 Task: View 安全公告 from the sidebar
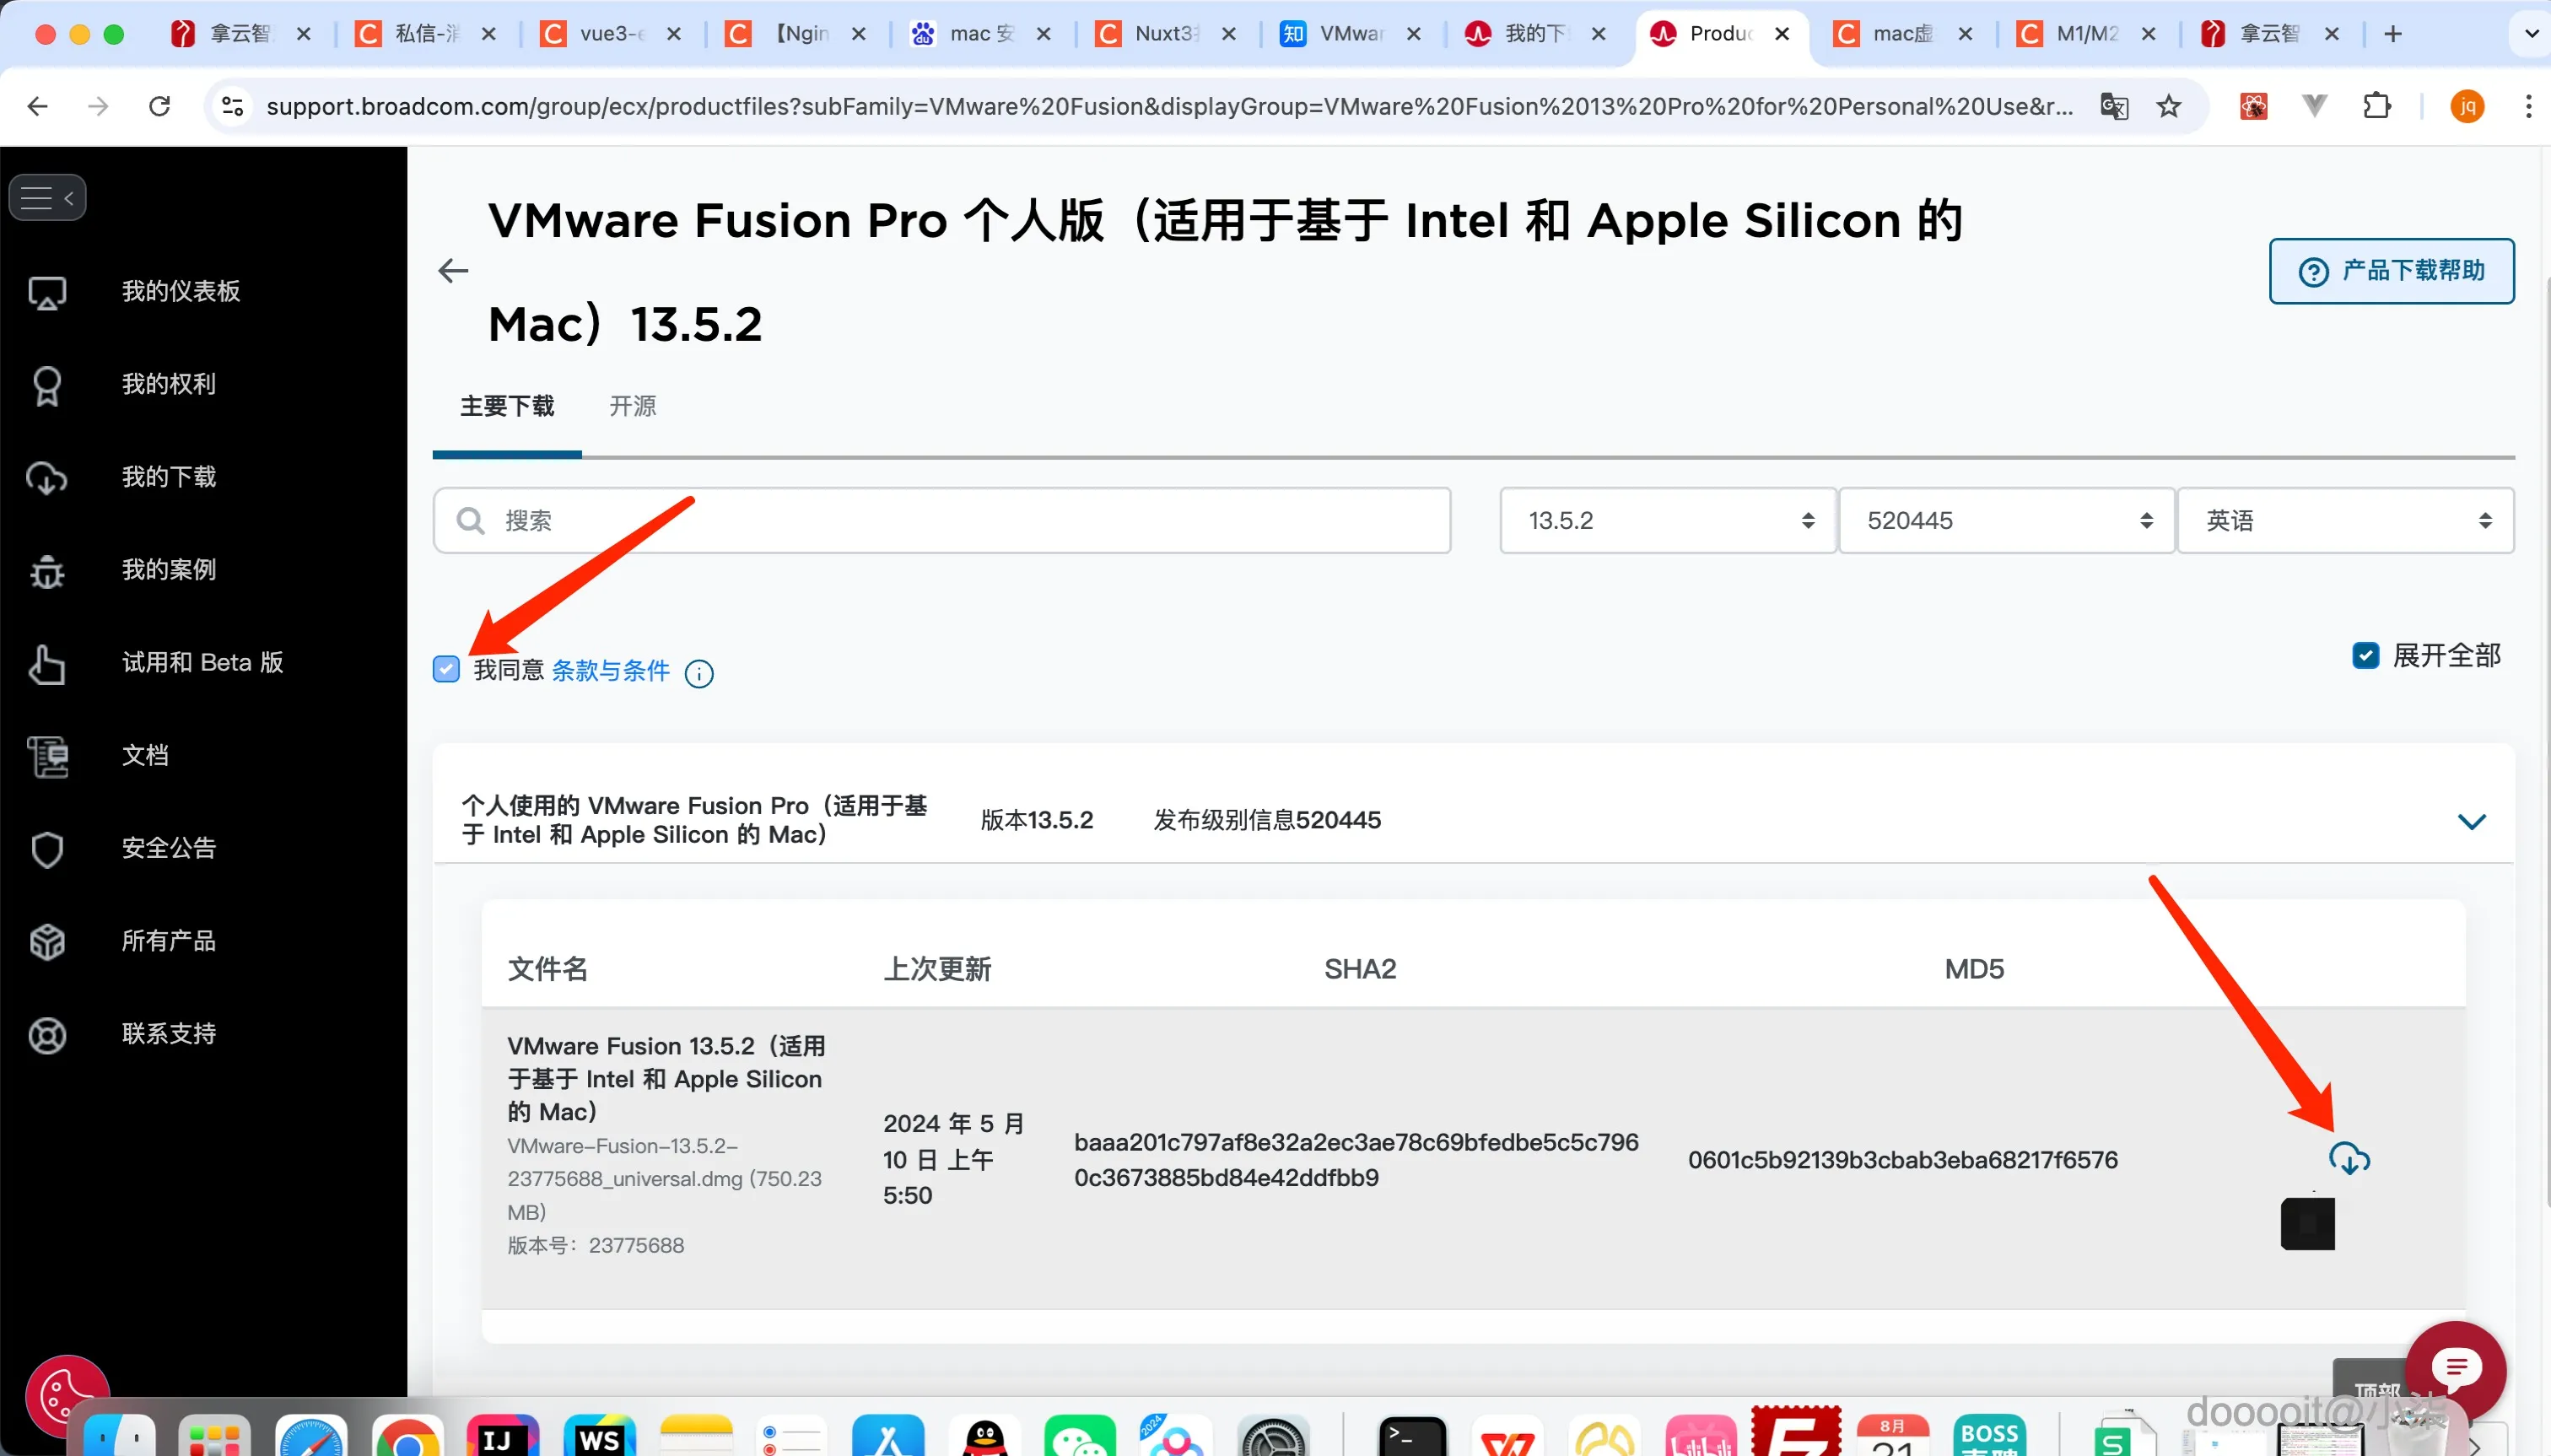[167, 847]
